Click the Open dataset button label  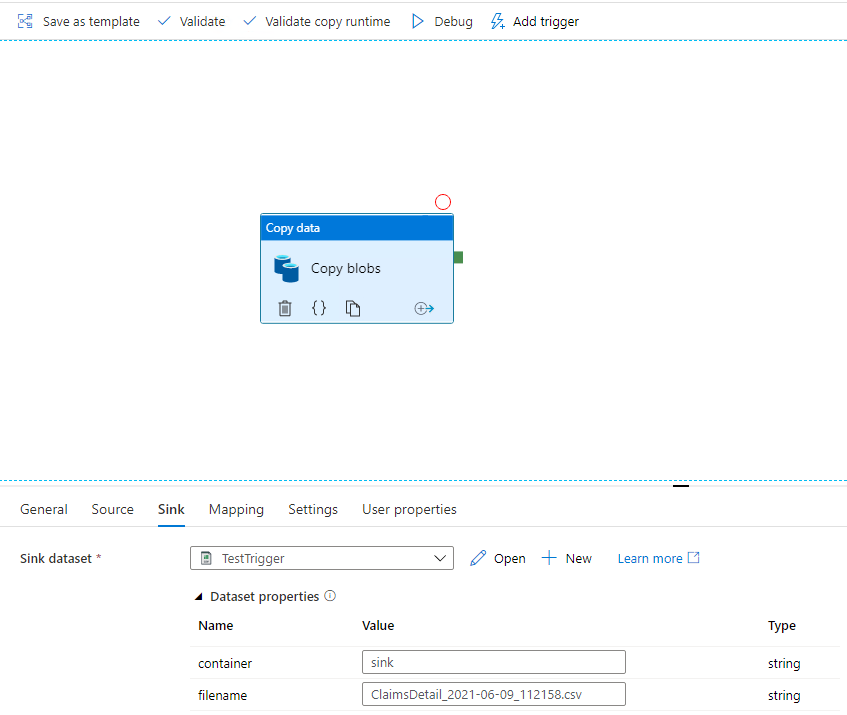509,558
